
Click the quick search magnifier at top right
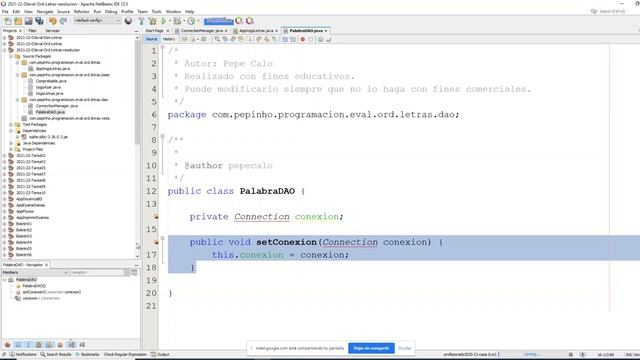[594, 11]
